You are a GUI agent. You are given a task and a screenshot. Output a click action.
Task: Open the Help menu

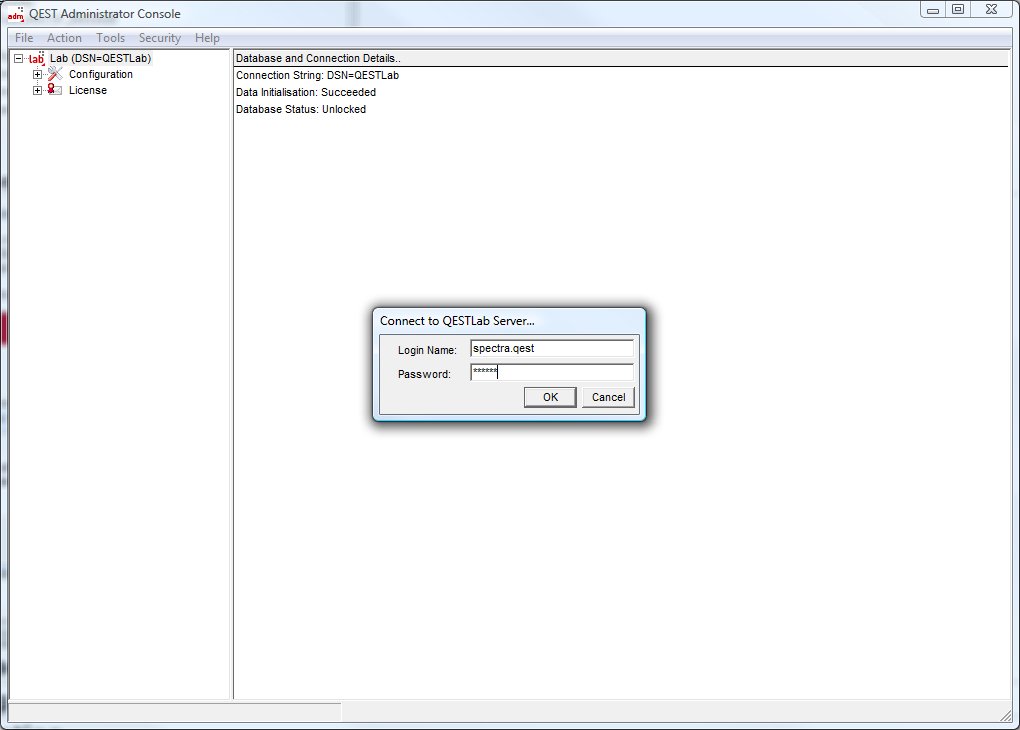[x=207, y=38]
